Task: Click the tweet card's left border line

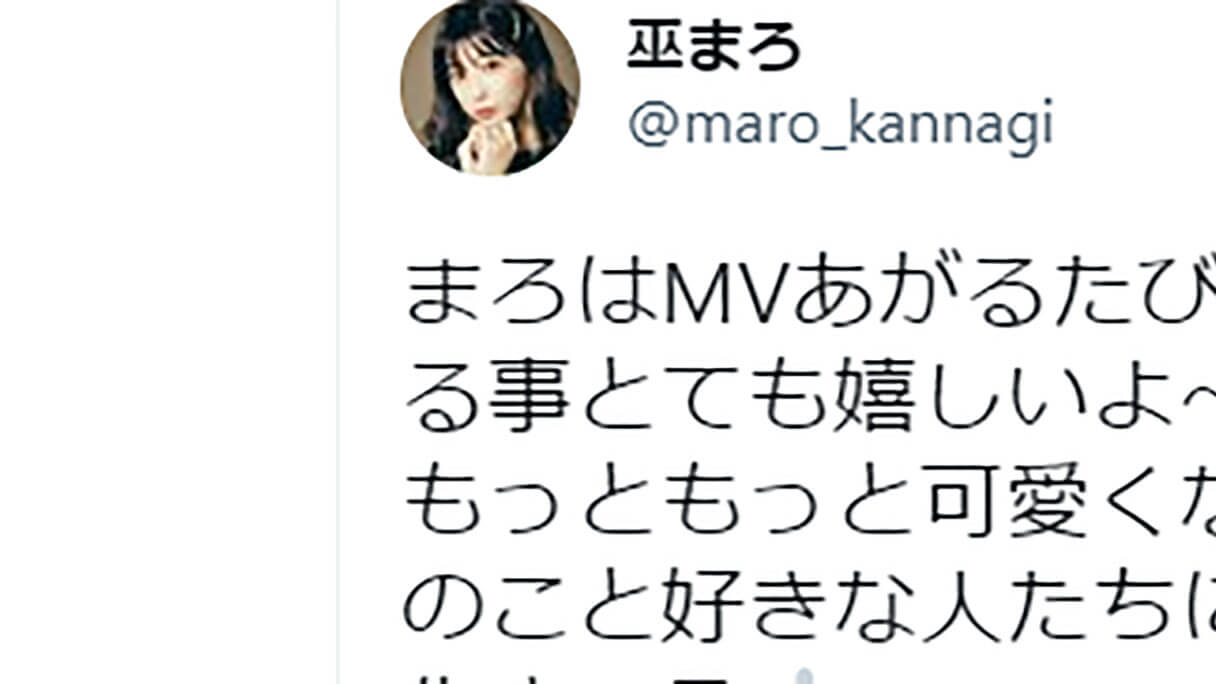Action: [x=339, y=342]
